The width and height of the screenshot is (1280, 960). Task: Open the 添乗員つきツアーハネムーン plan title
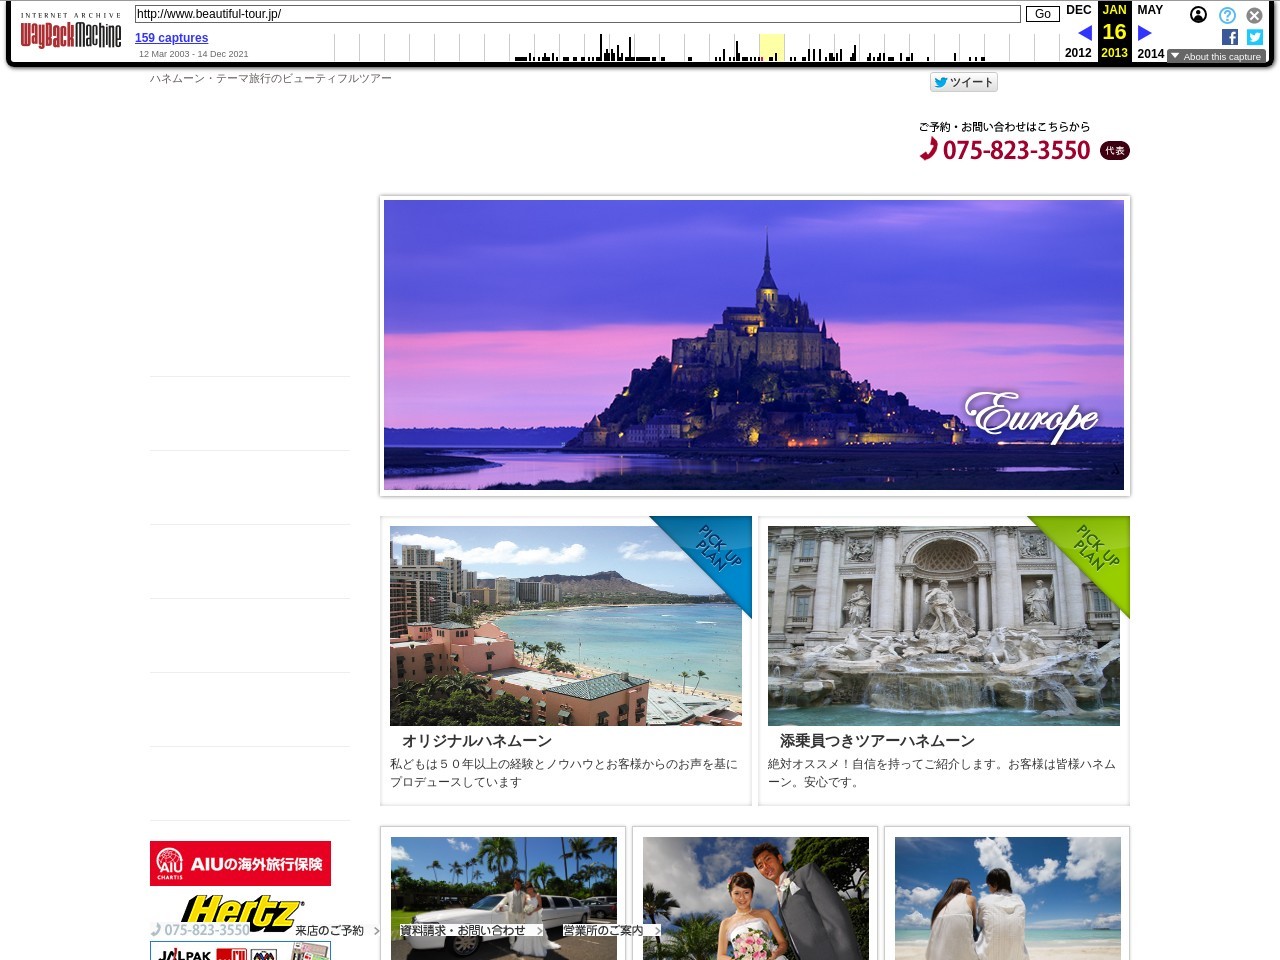pos(877,741)
